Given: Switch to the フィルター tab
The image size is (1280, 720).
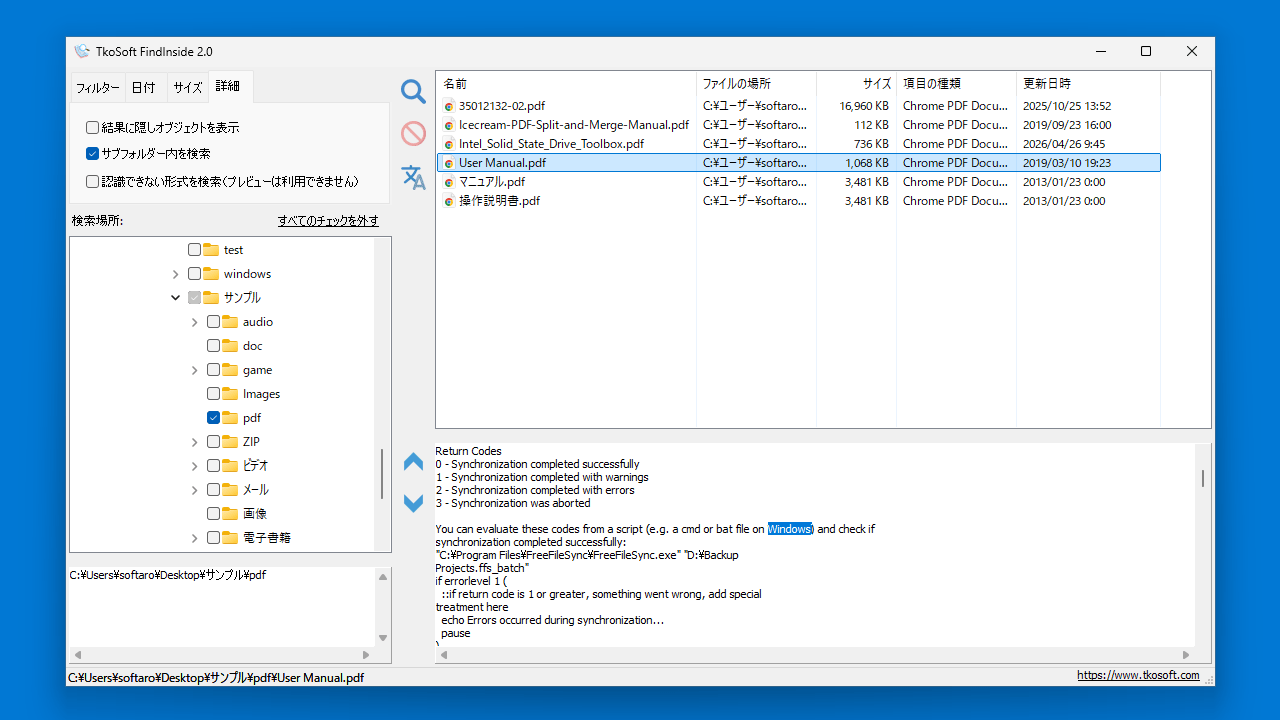Looking at the screenshot, I should [x=97, y=88].
